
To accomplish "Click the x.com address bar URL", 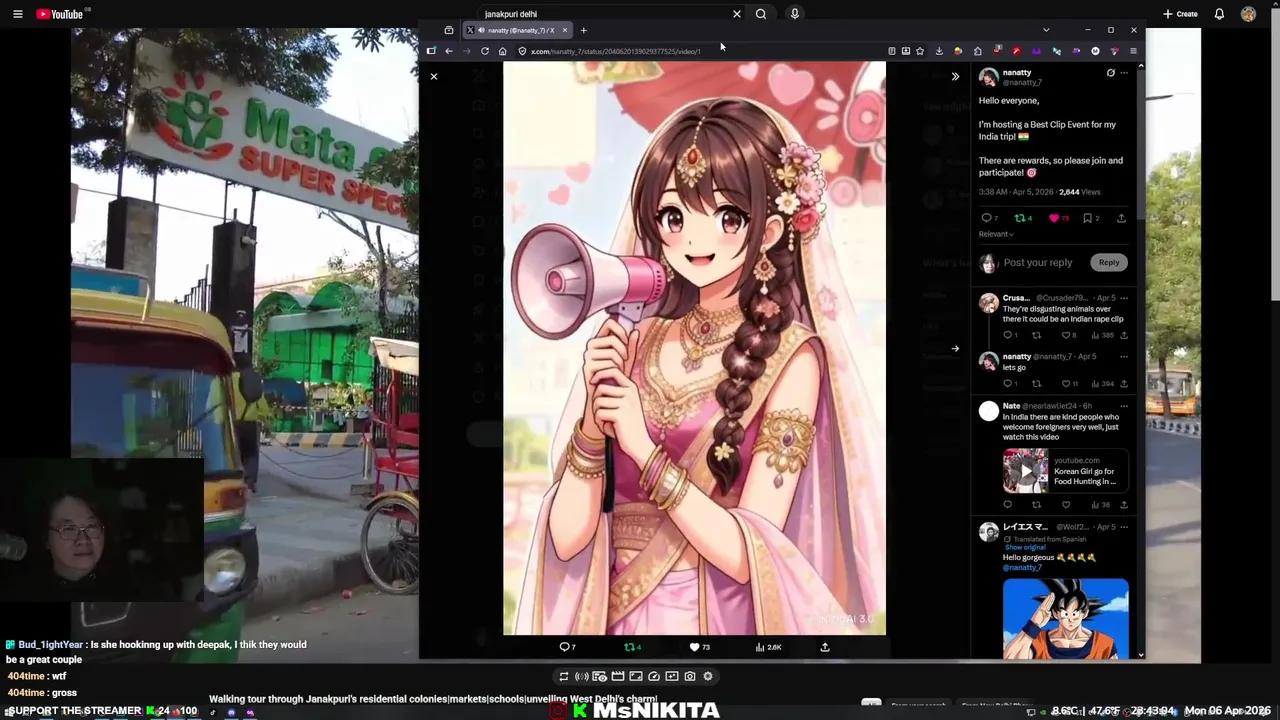I will pos(615,51).
